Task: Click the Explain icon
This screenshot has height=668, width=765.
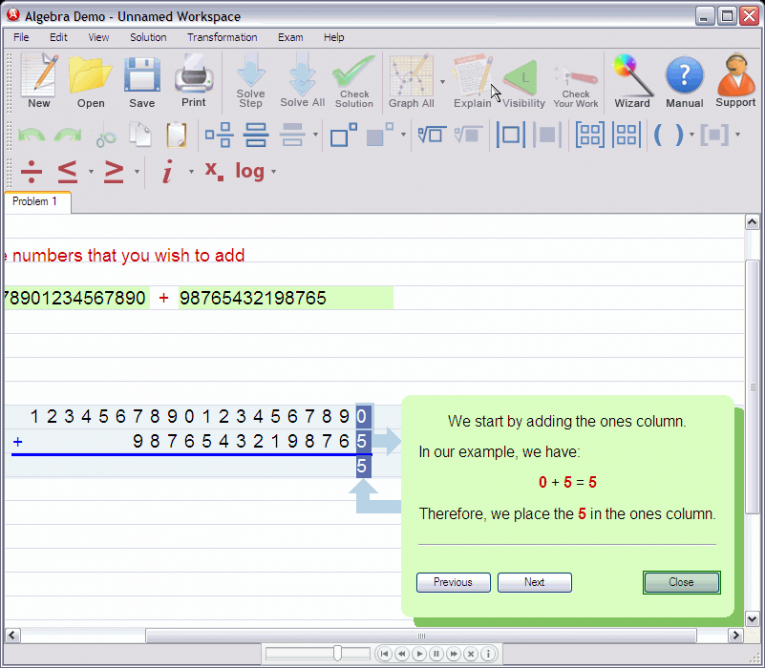Action: 472,81
